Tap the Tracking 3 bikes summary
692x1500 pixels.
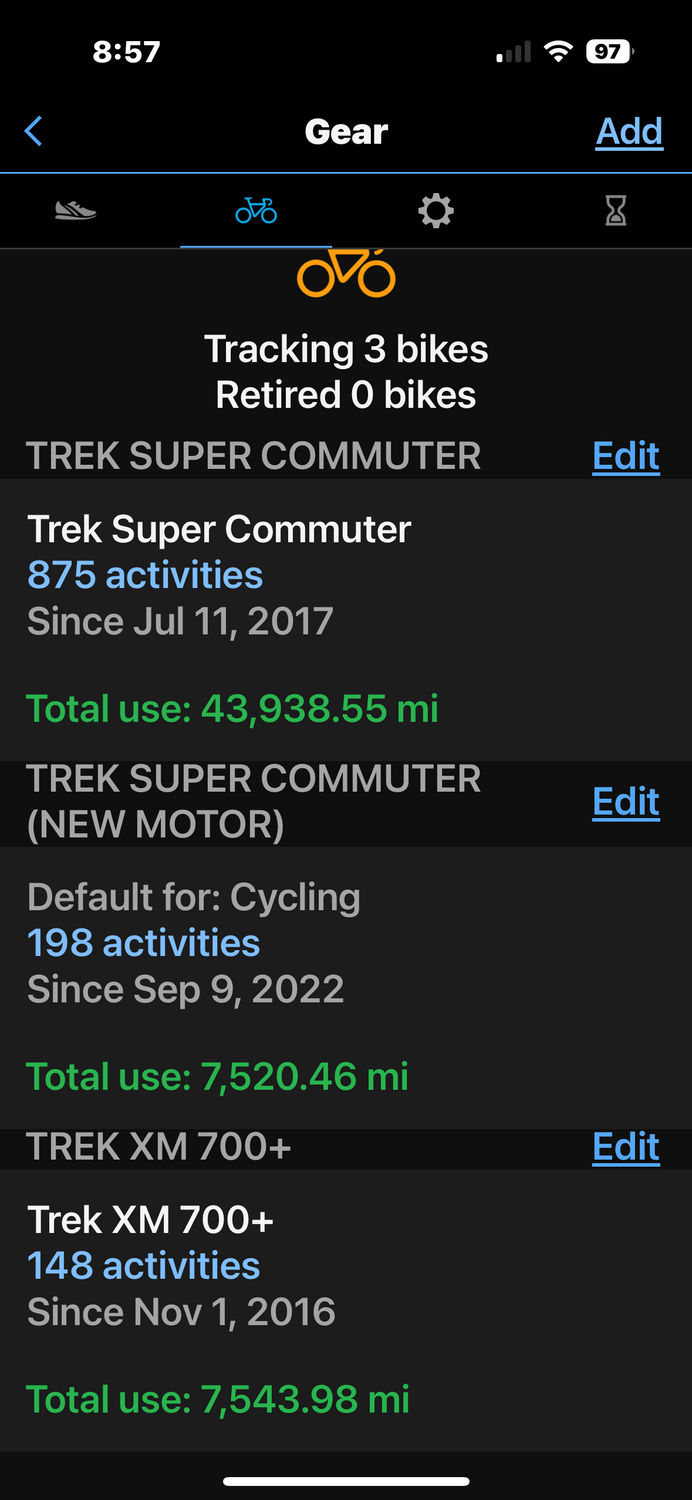tap(346, 349)
